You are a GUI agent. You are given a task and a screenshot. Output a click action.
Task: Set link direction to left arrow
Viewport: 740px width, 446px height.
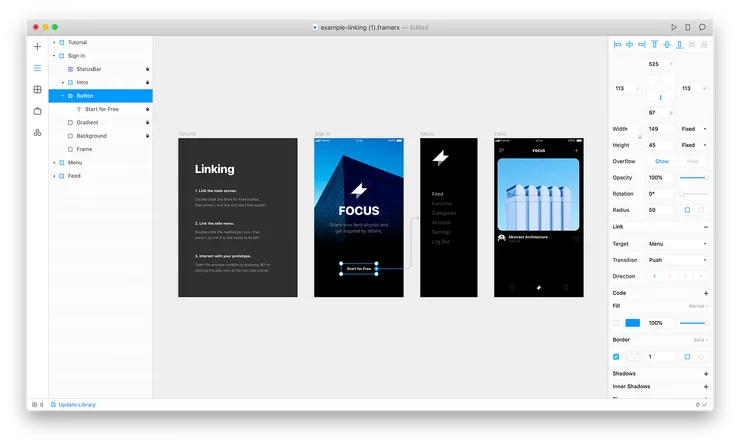pos(655,276)
